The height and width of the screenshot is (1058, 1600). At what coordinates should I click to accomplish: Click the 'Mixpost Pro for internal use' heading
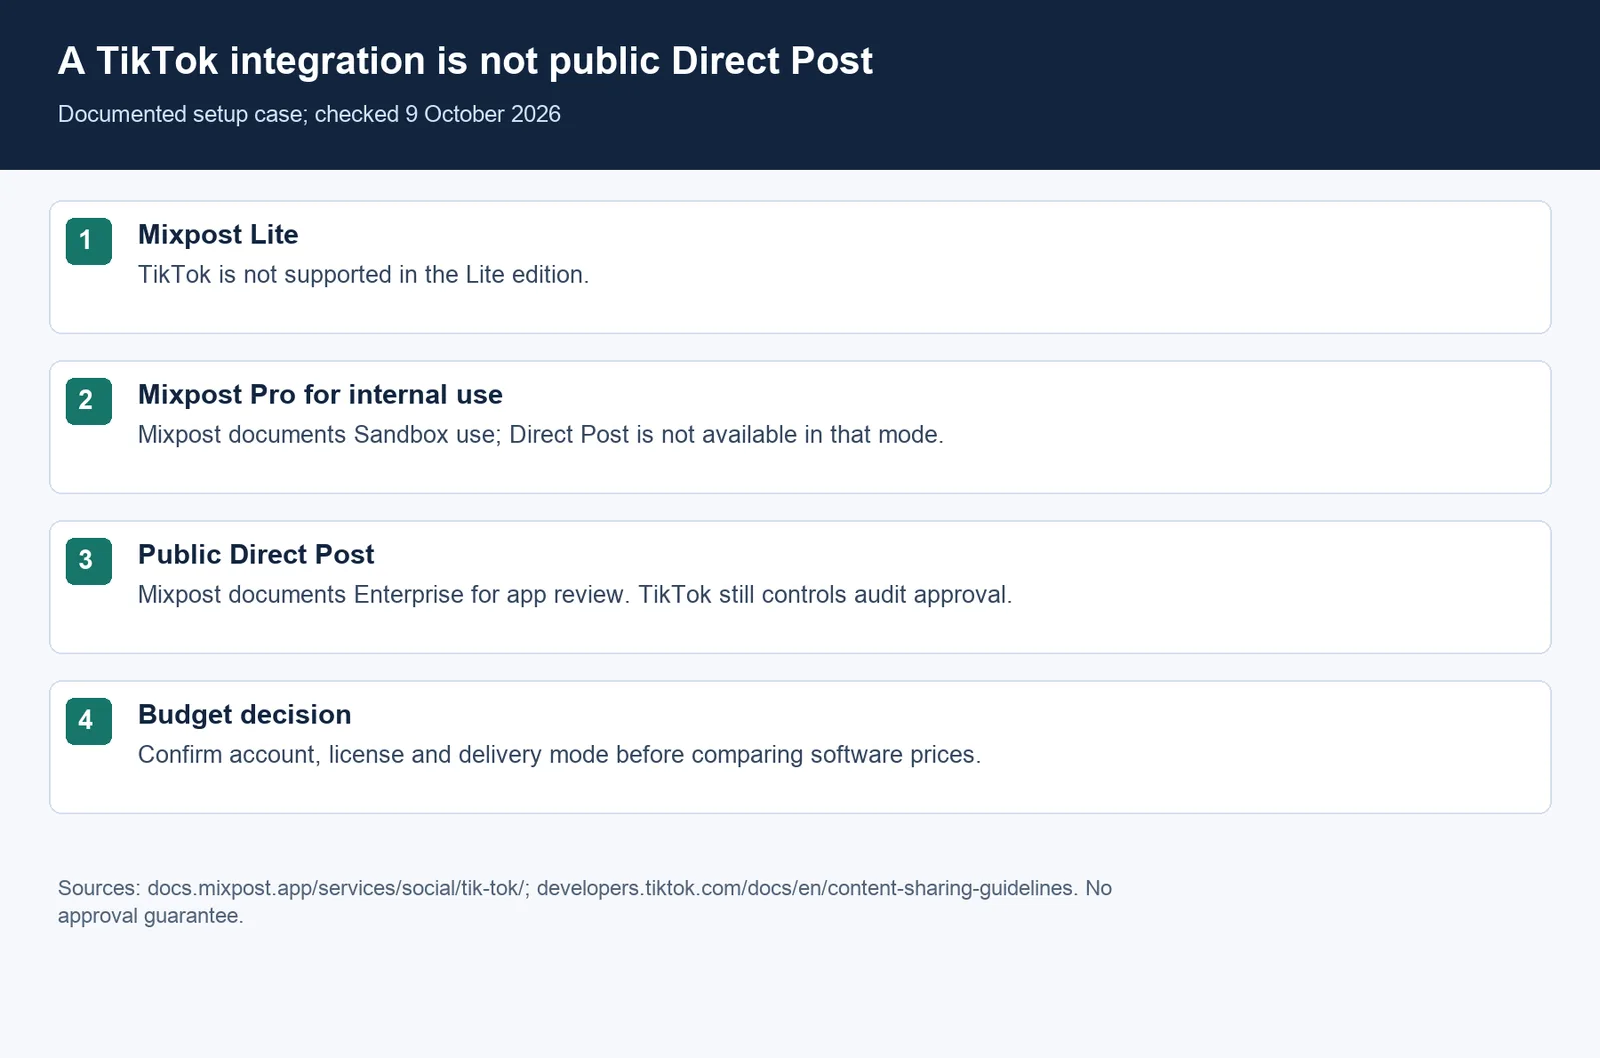(320, 394)
